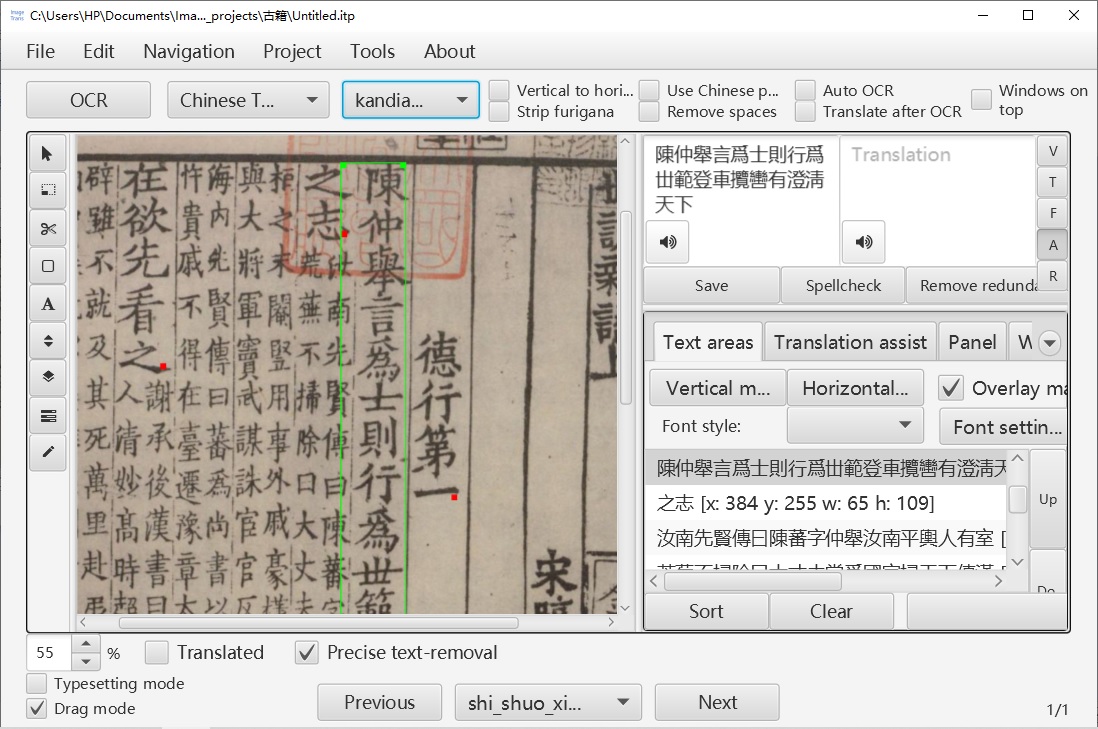Enable Strip furigana option
The height and width of the screenshot is (729, 1098).
tap(499, 111)
